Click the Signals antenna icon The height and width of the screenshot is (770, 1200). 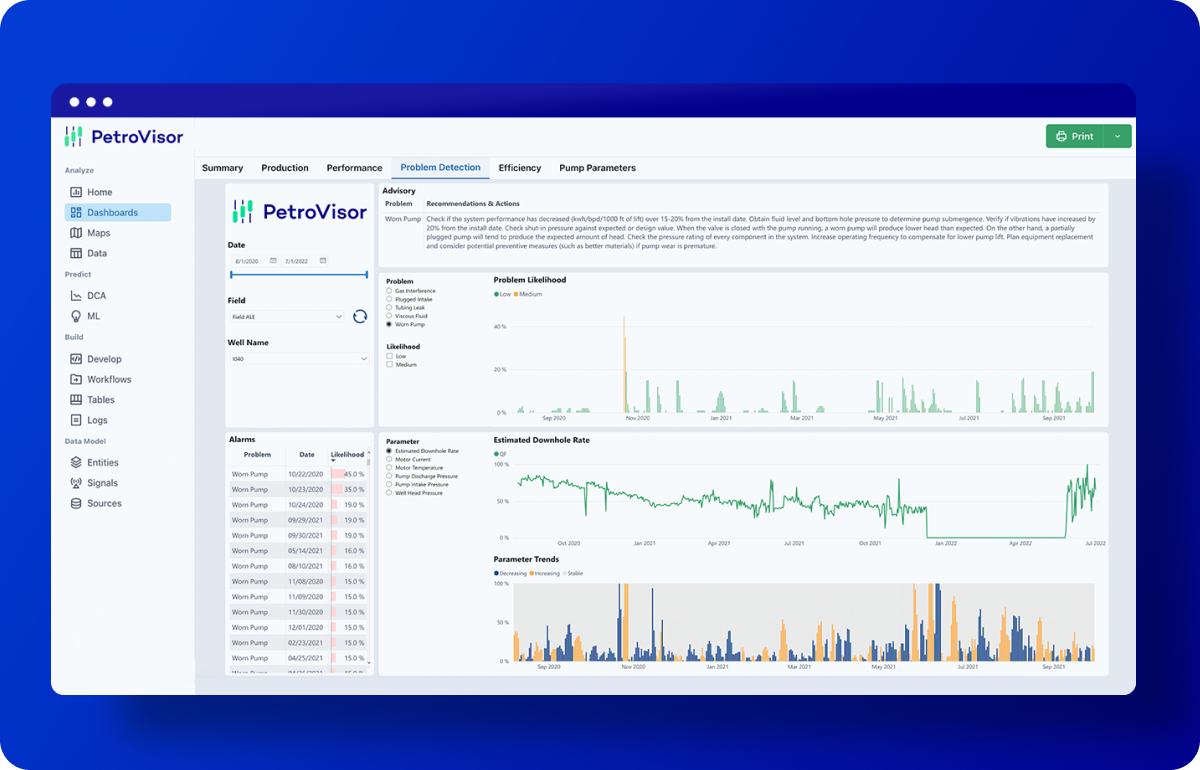[x=77, y=483]
